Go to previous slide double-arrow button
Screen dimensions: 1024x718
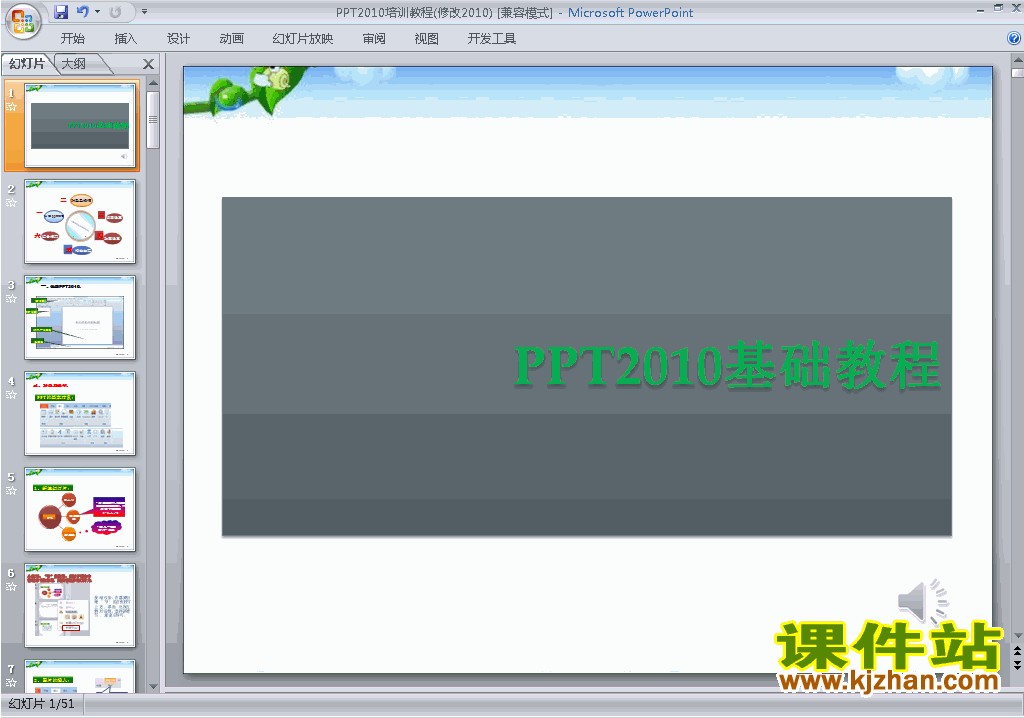point(1017,651)
